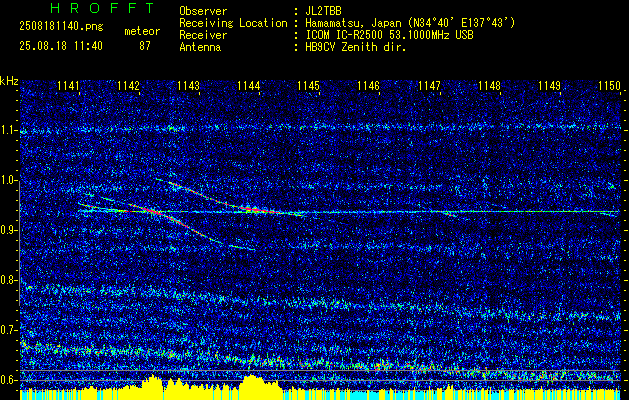Click frequency axis label 0.6
This screenshot has width=629, height=400.
9,380
